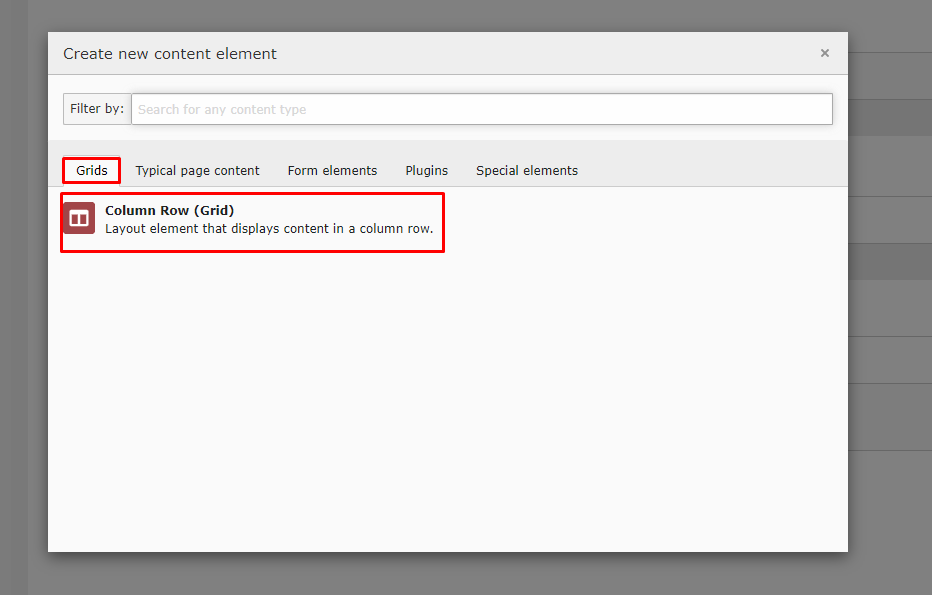Click the blank area under Column Row entry
Screen dimensions: 932x595
click(450, 400)
